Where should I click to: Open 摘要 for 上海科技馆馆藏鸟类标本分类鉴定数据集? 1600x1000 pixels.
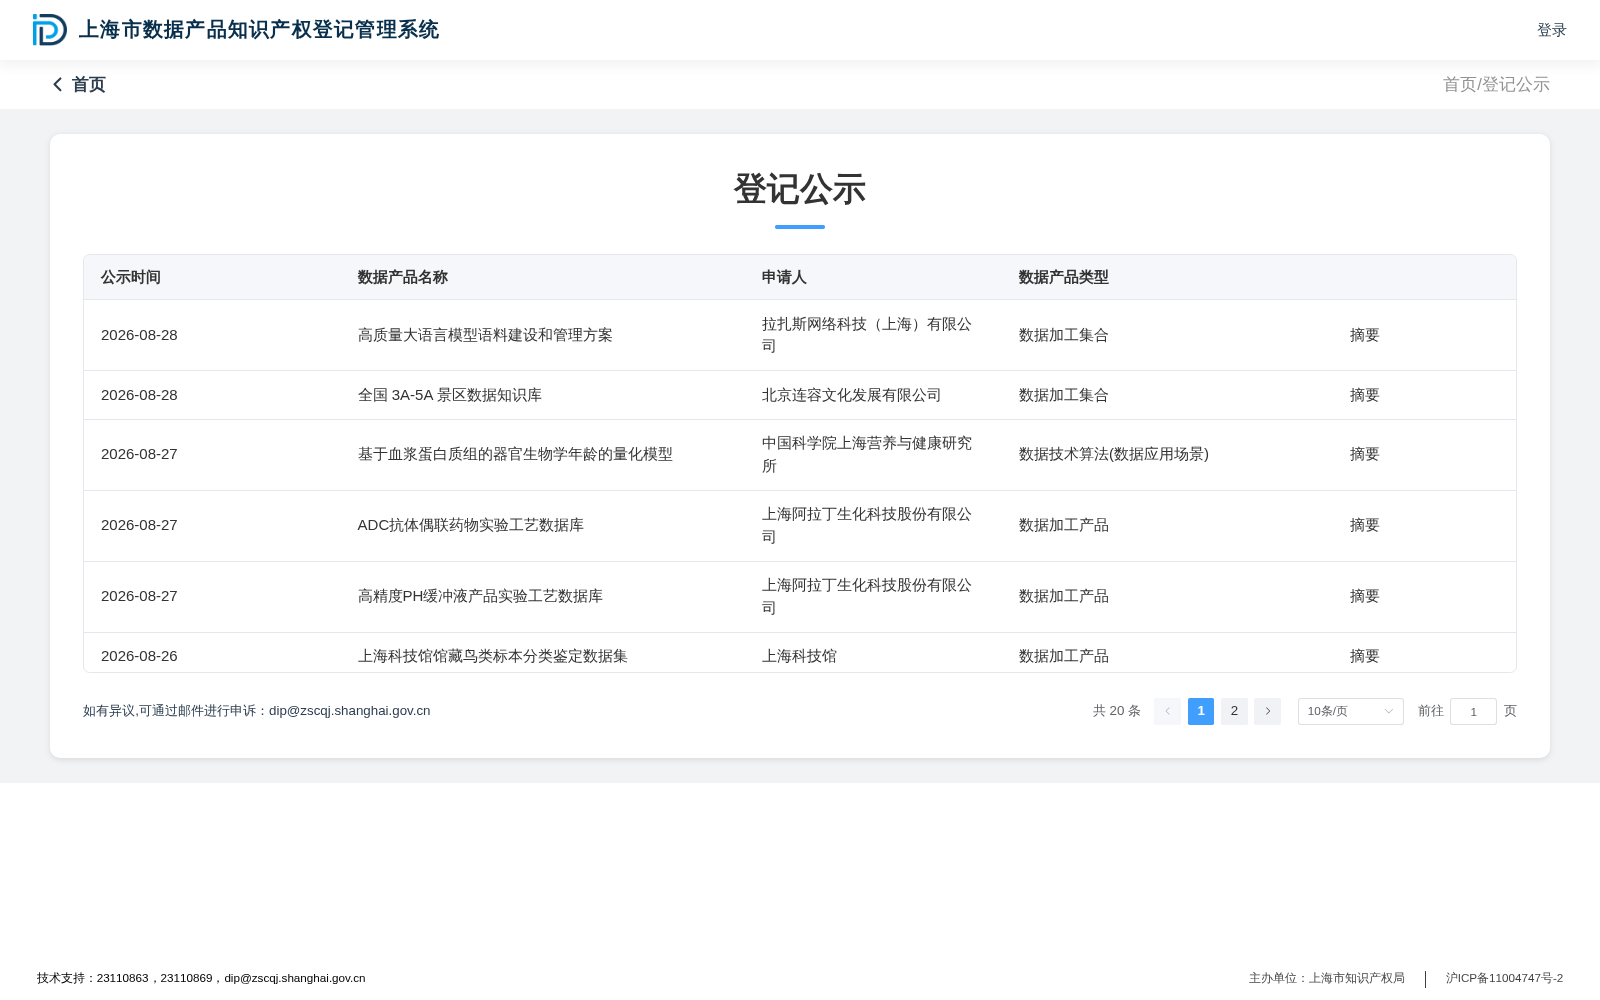1364,656
